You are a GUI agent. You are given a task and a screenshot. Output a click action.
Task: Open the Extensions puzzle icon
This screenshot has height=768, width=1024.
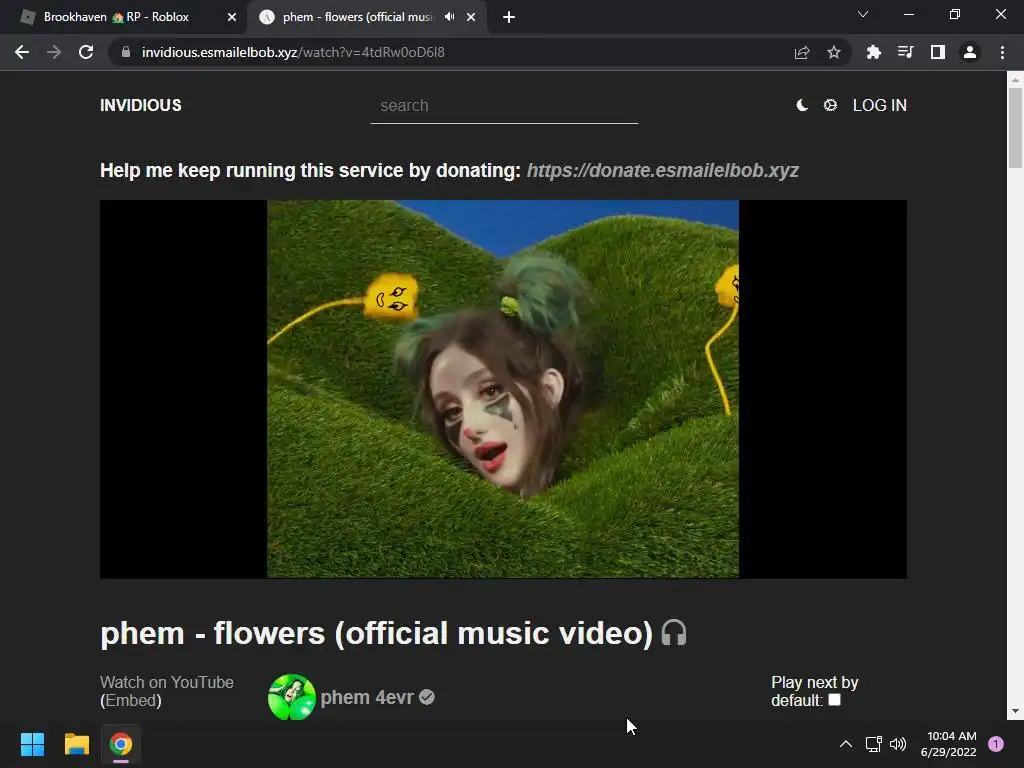click(874, 52)
